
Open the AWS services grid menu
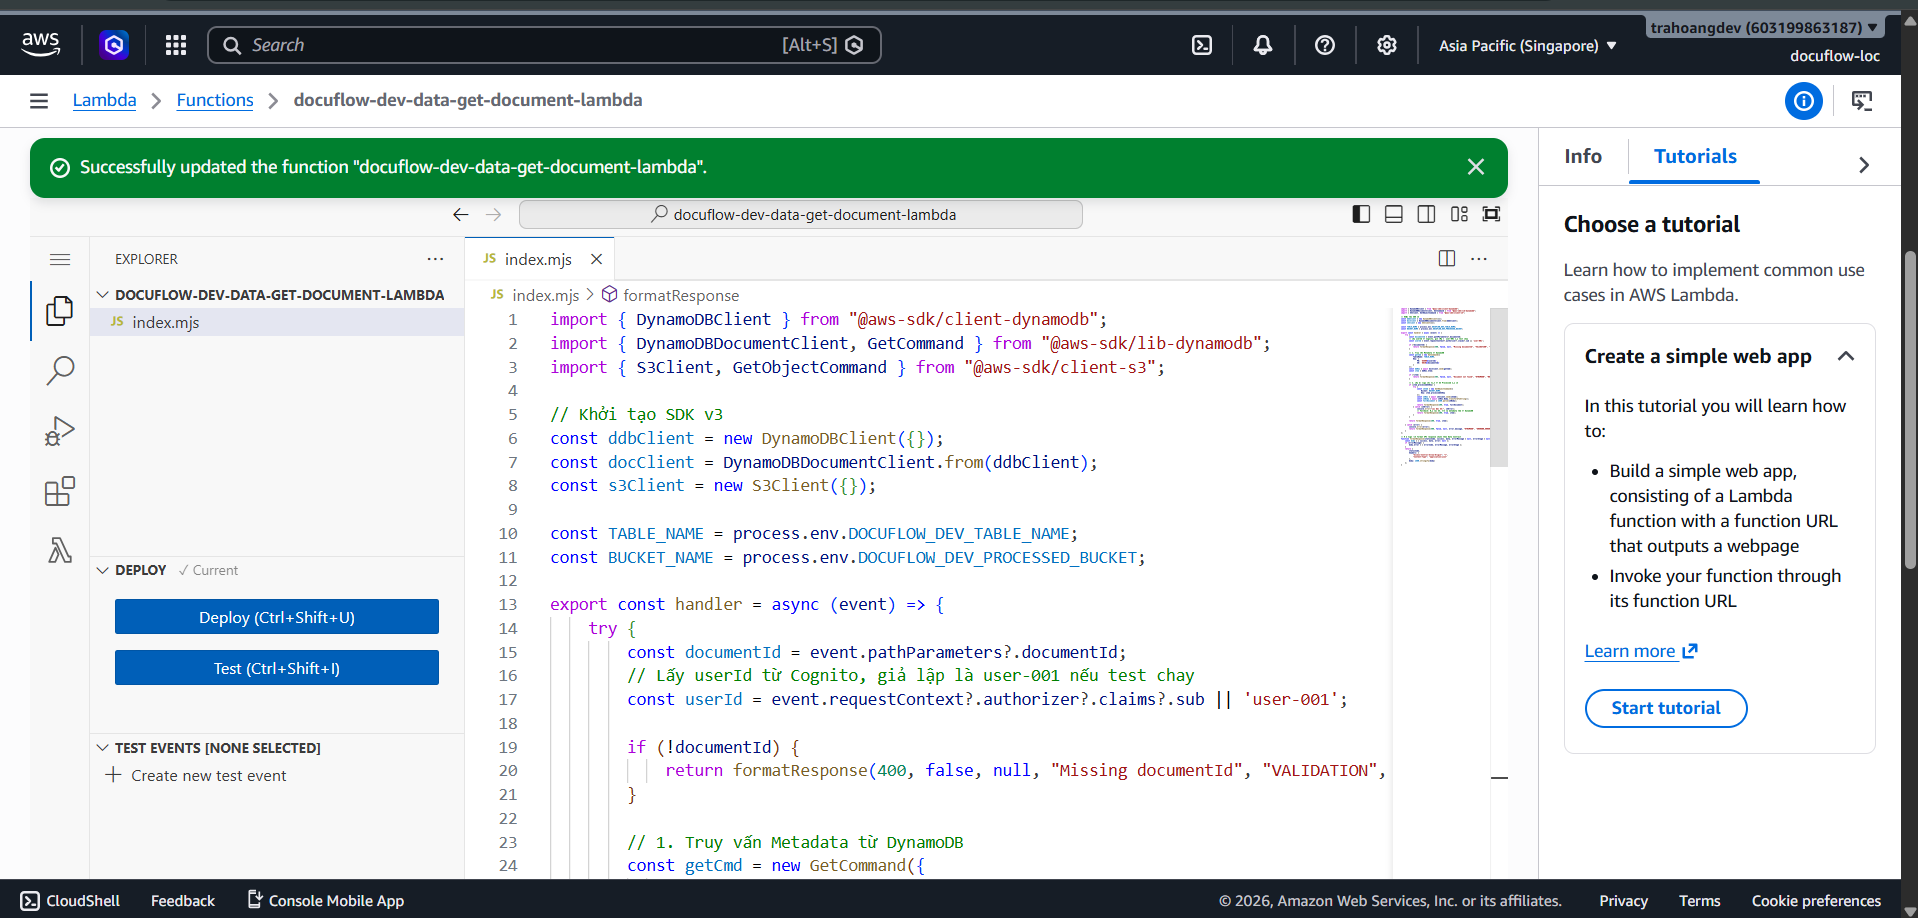[x=176, y=45]
